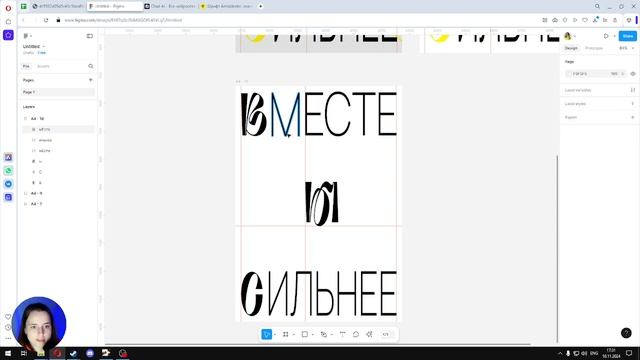Open Frame tool options dropdown arrow

click(x=294, y=335)
